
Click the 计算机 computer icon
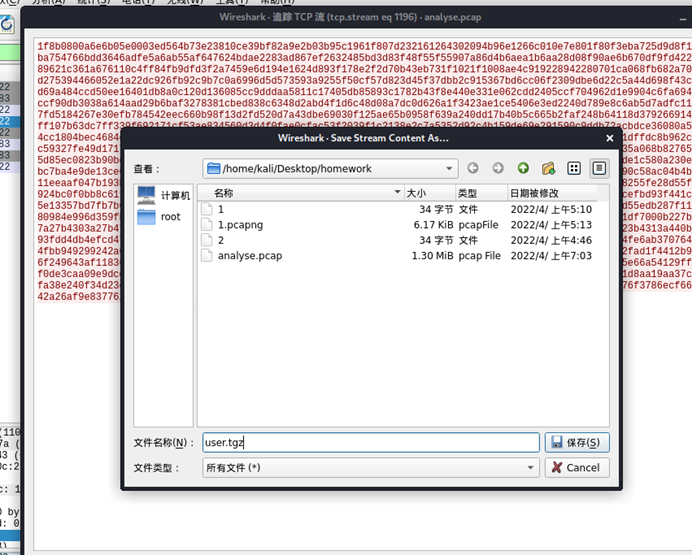point(146,195)
